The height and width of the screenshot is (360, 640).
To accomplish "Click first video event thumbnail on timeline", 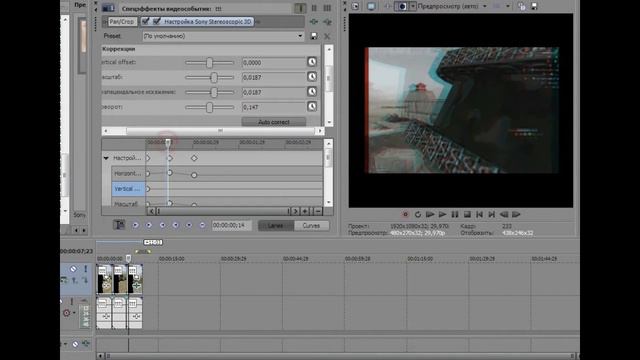I will (x=104, y=279).
